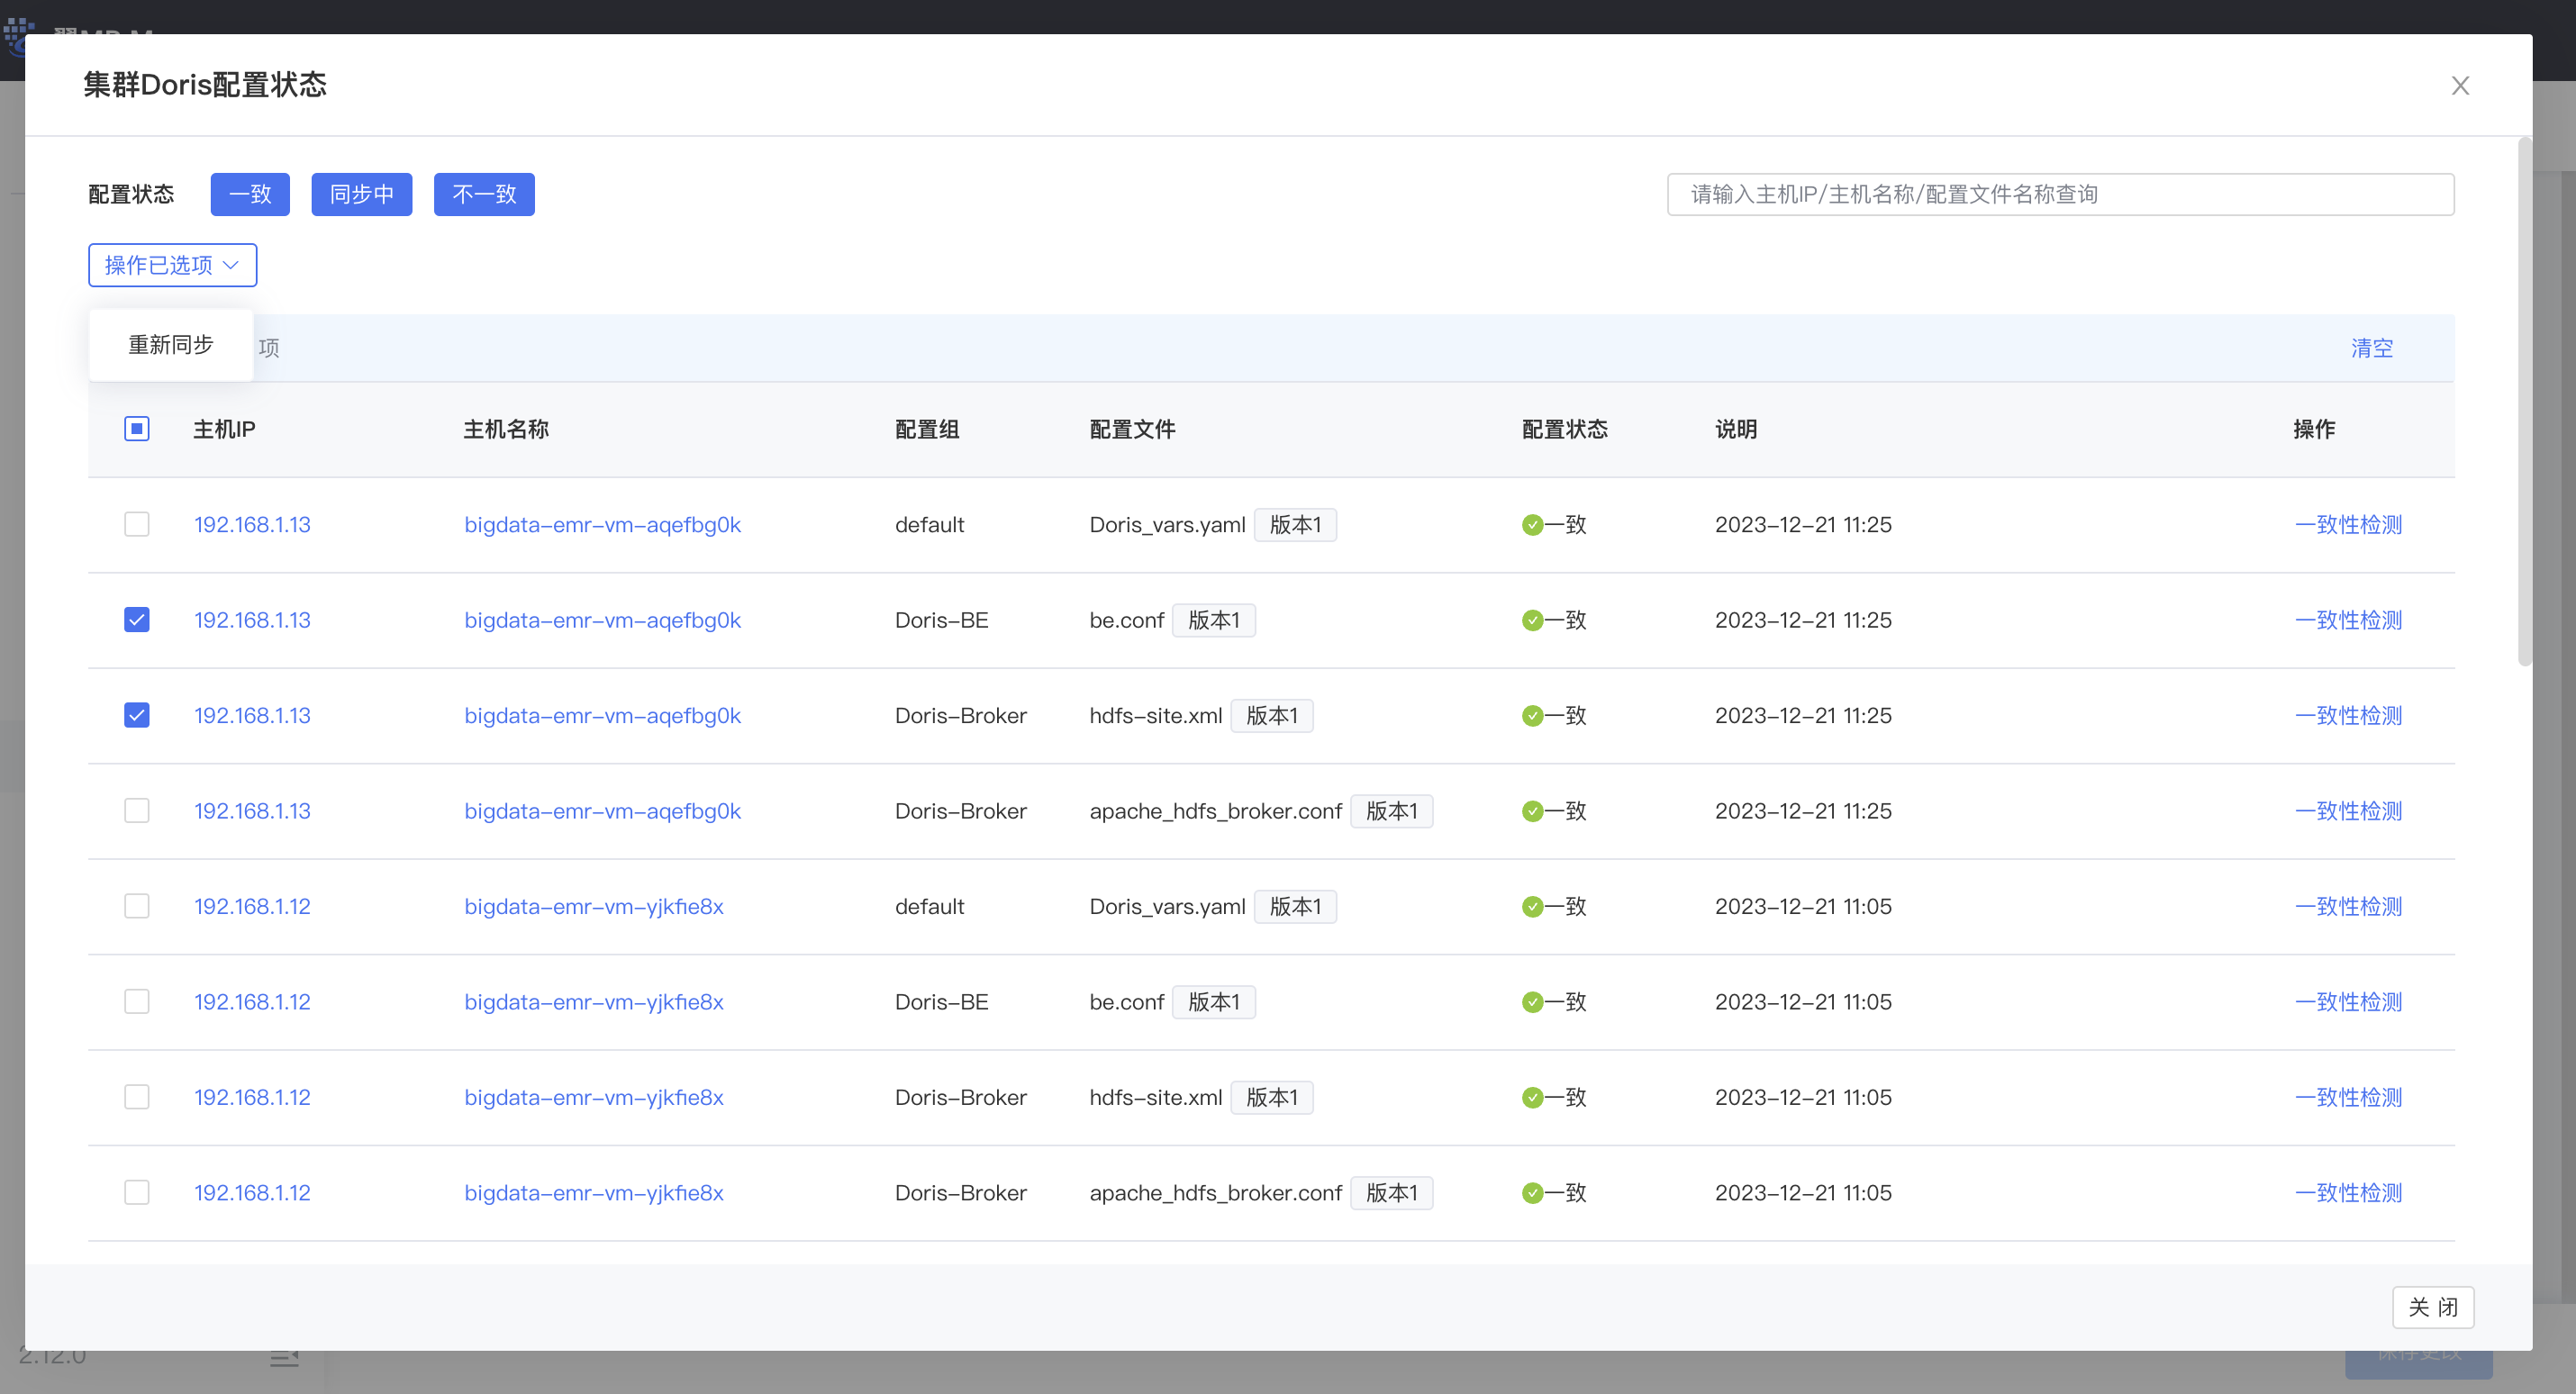2576x1394 pixels.
Task: Focus the host IP/name search field
Action: [x=2060, y=194]
